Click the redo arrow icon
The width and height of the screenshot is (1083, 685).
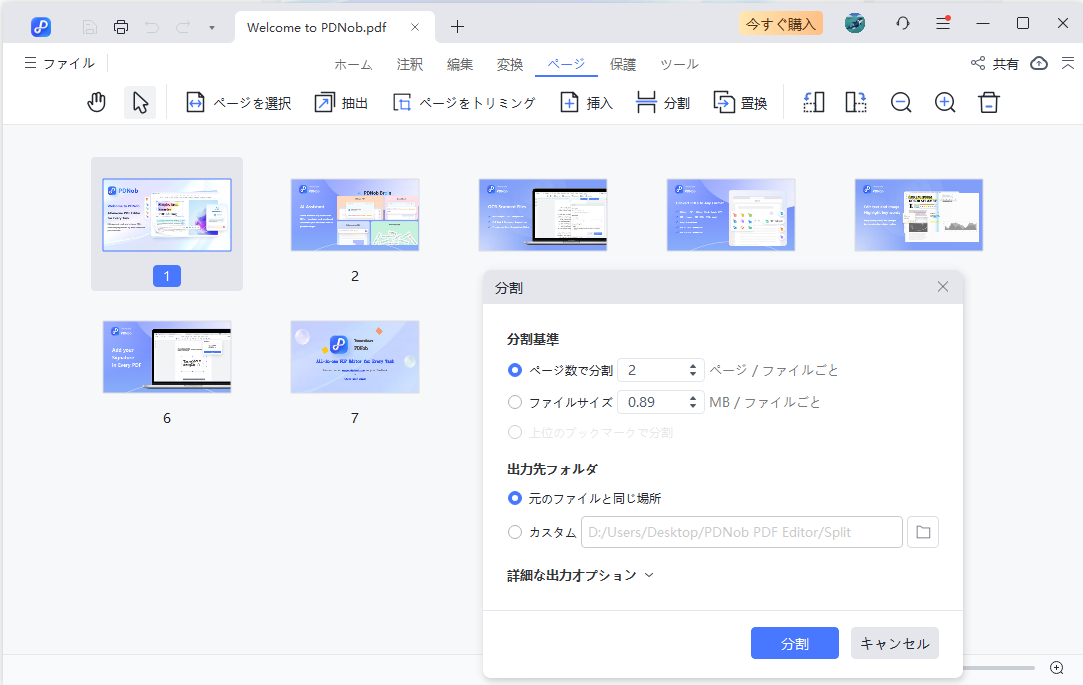pos(183,27)
